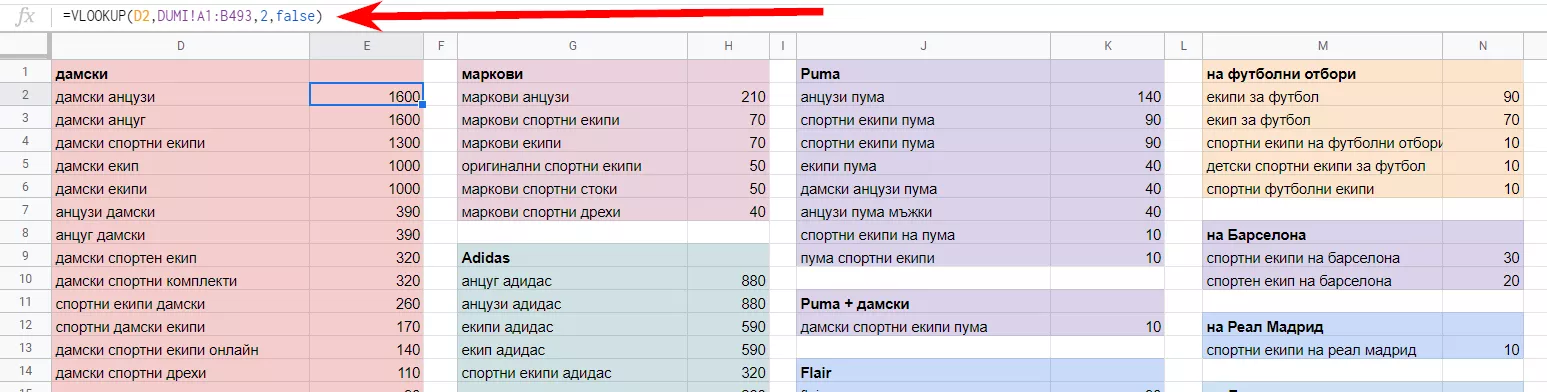
Task: Click cell 'дамски спортни екипи онлайн'
Action: pos(180,350)
